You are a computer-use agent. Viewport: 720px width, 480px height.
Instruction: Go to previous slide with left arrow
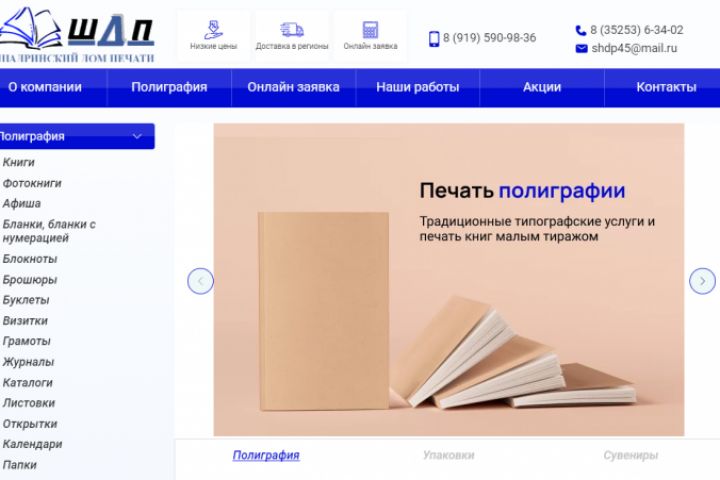pos(201,281)
